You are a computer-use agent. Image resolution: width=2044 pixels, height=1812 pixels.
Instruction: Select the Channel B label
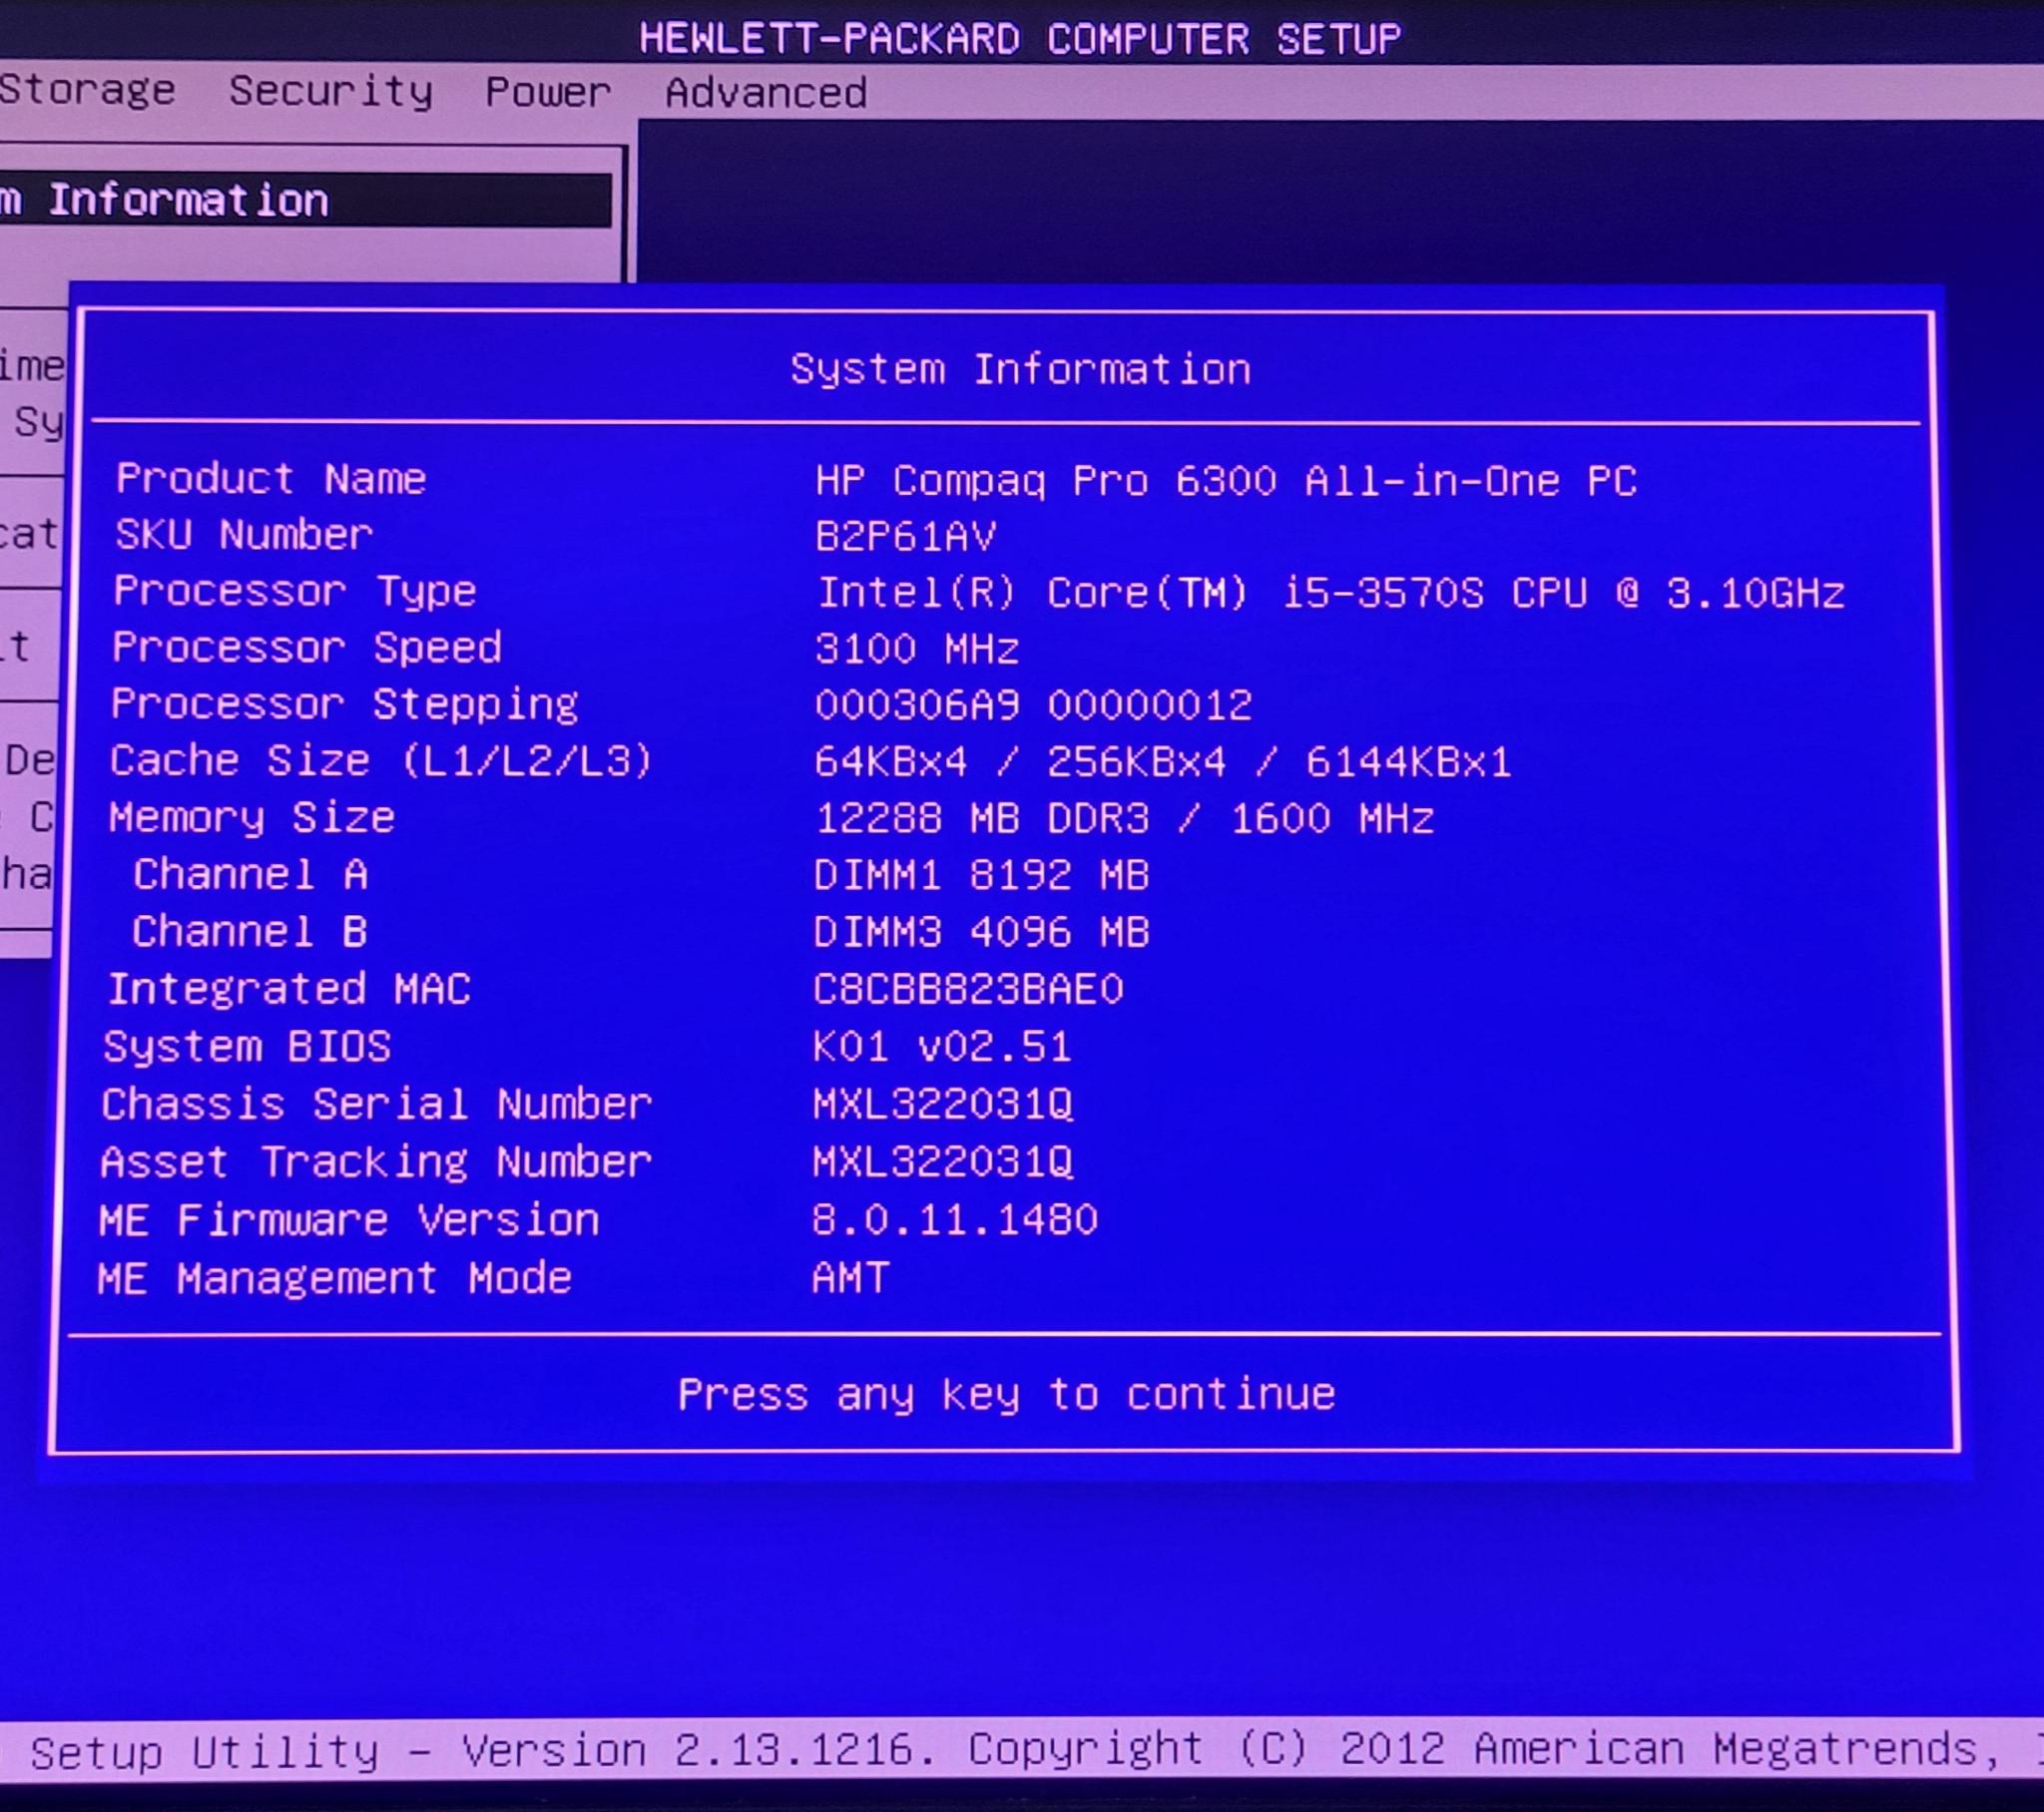[x=250, y=932]
